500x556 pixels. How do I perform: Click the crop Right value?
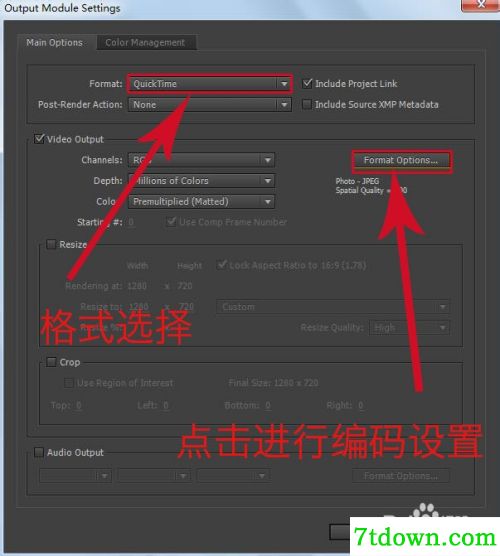click(x=361, y=405)
